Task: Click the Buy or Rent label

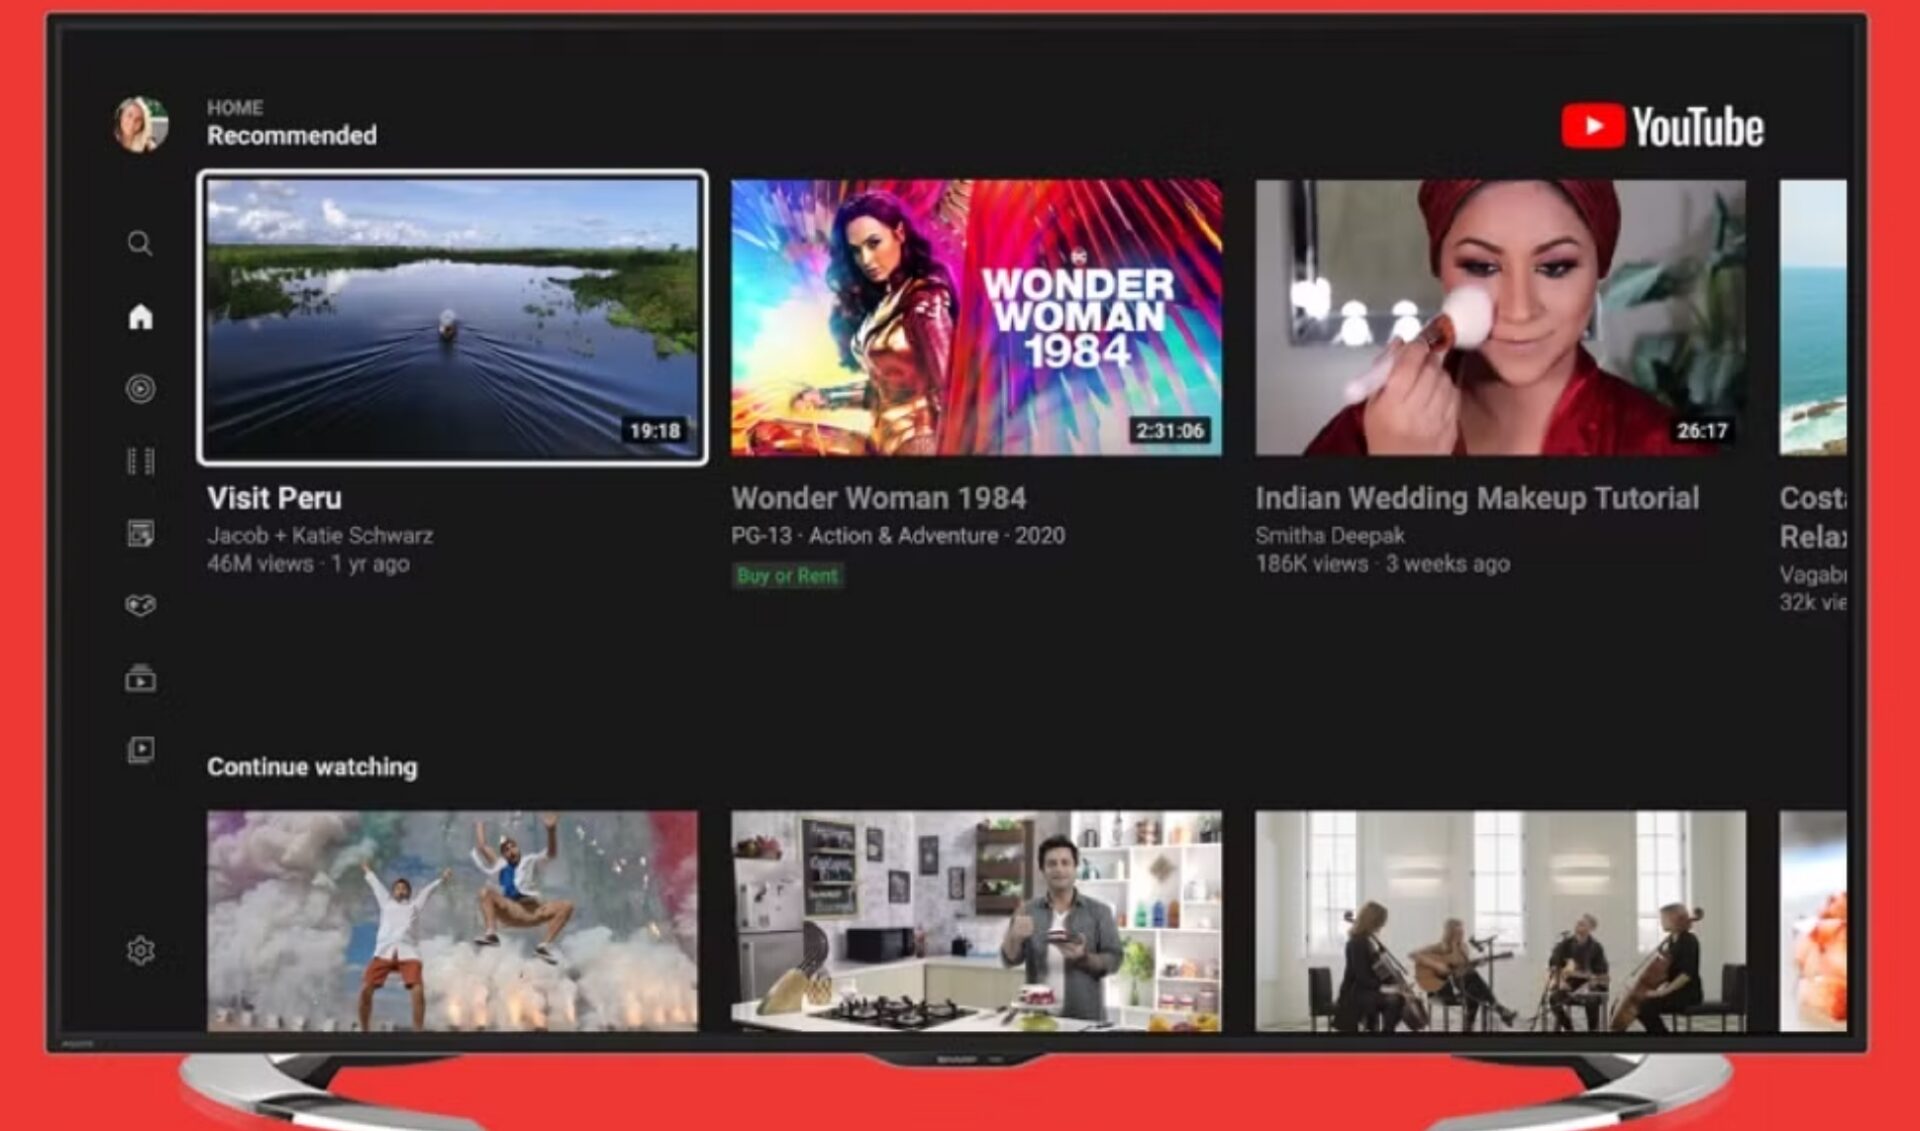Action: click(789, 576)
